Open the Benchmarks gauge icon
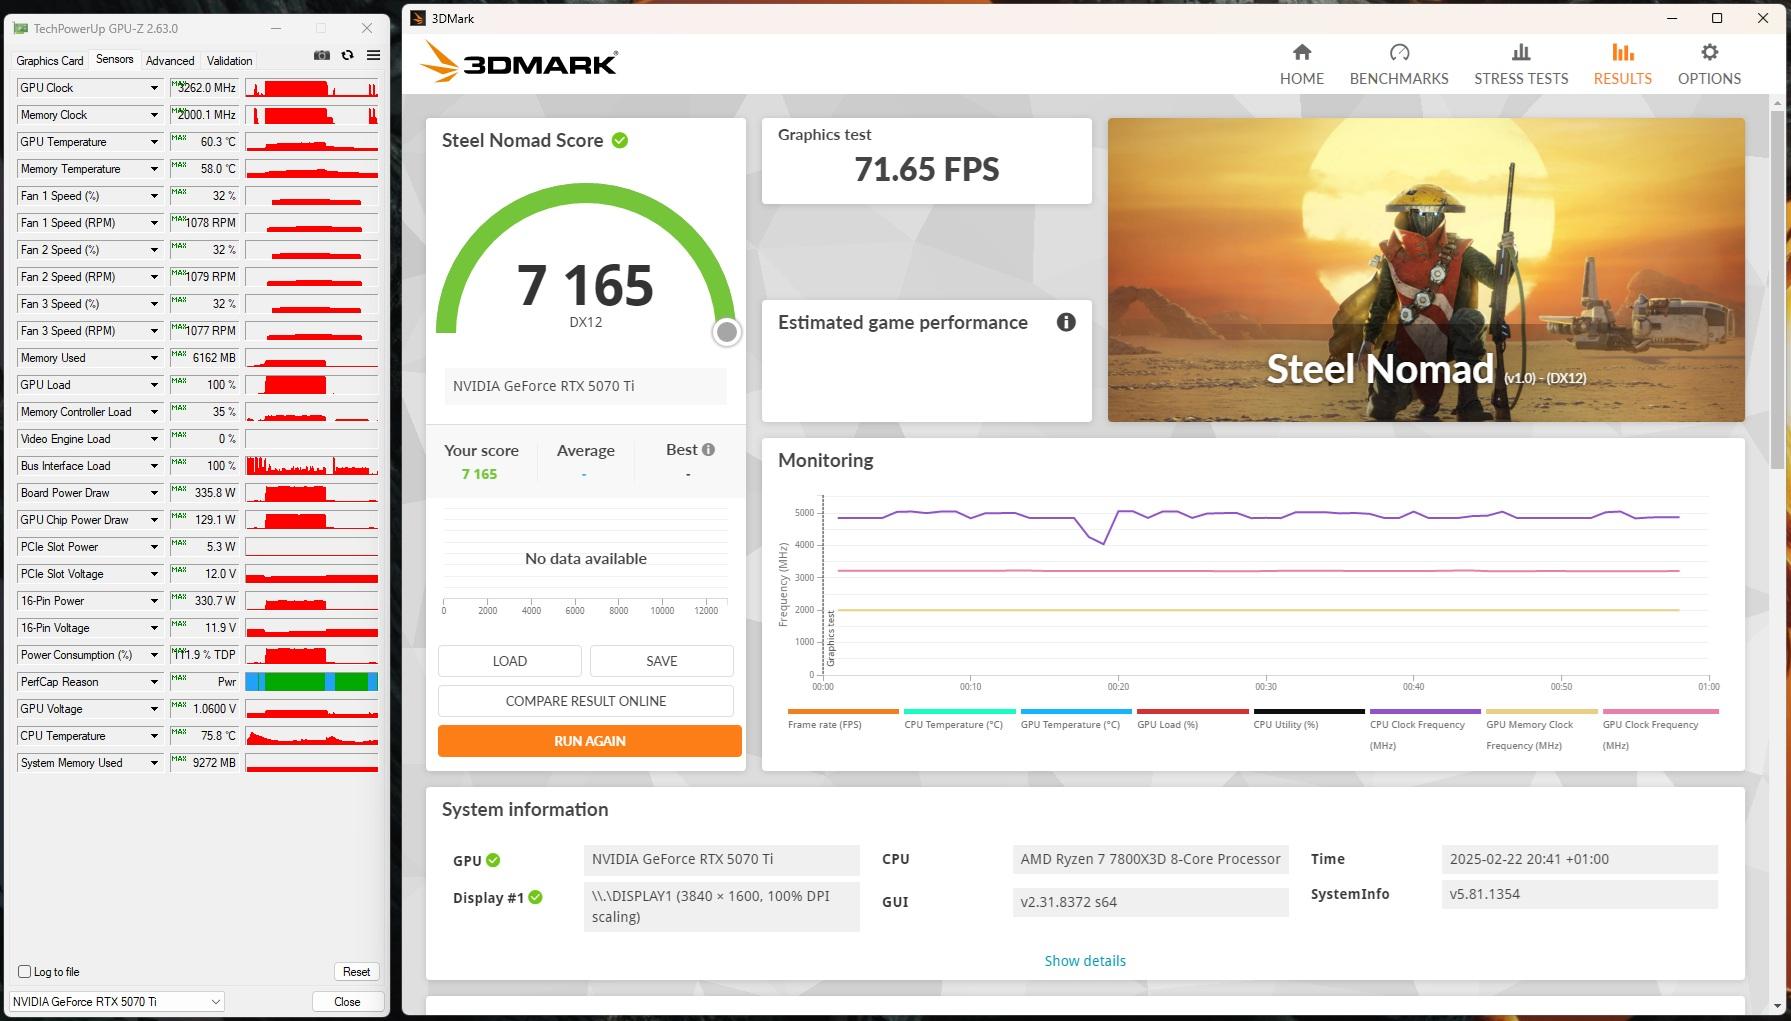Image resolution: width=1791 pixels, height=1021 pixels. [x=1398, y=53]
